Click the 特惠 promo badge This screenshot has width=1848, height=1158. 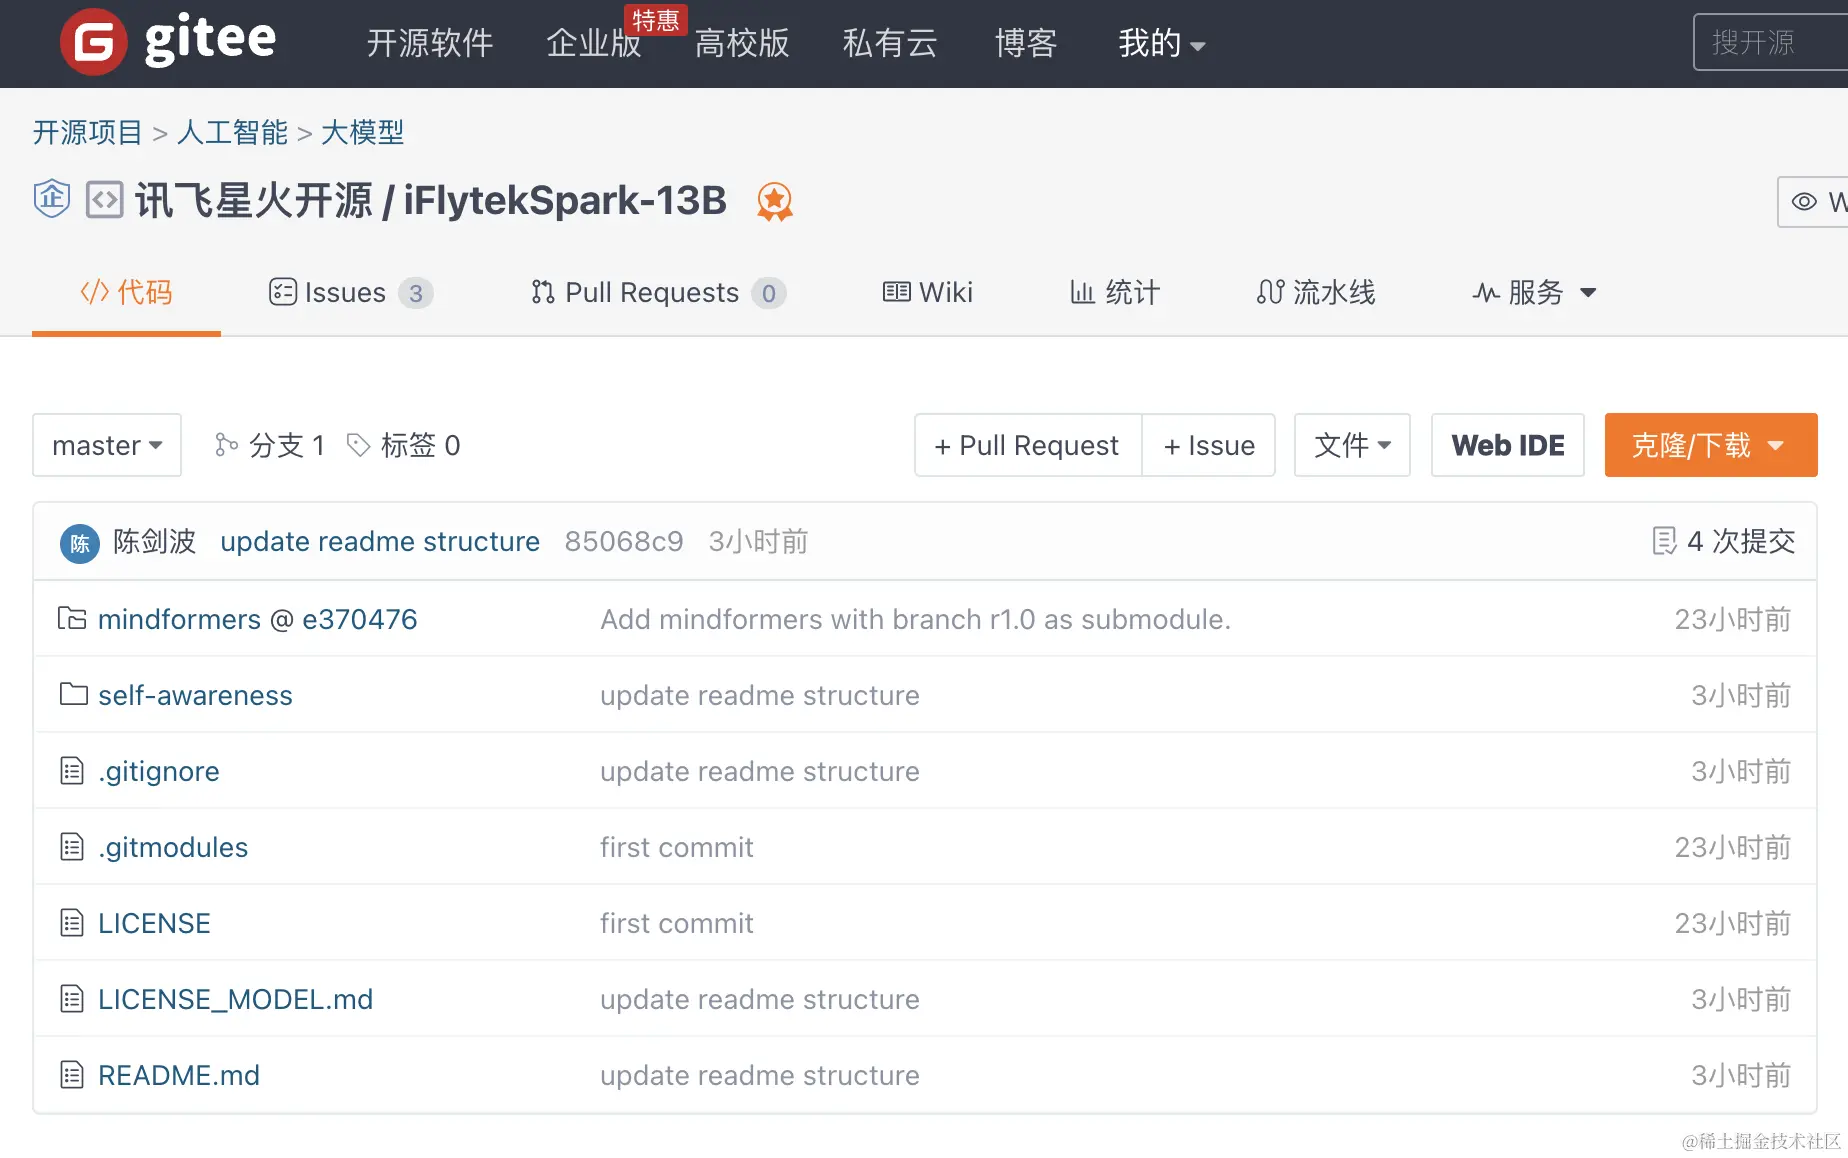(656, 20)
